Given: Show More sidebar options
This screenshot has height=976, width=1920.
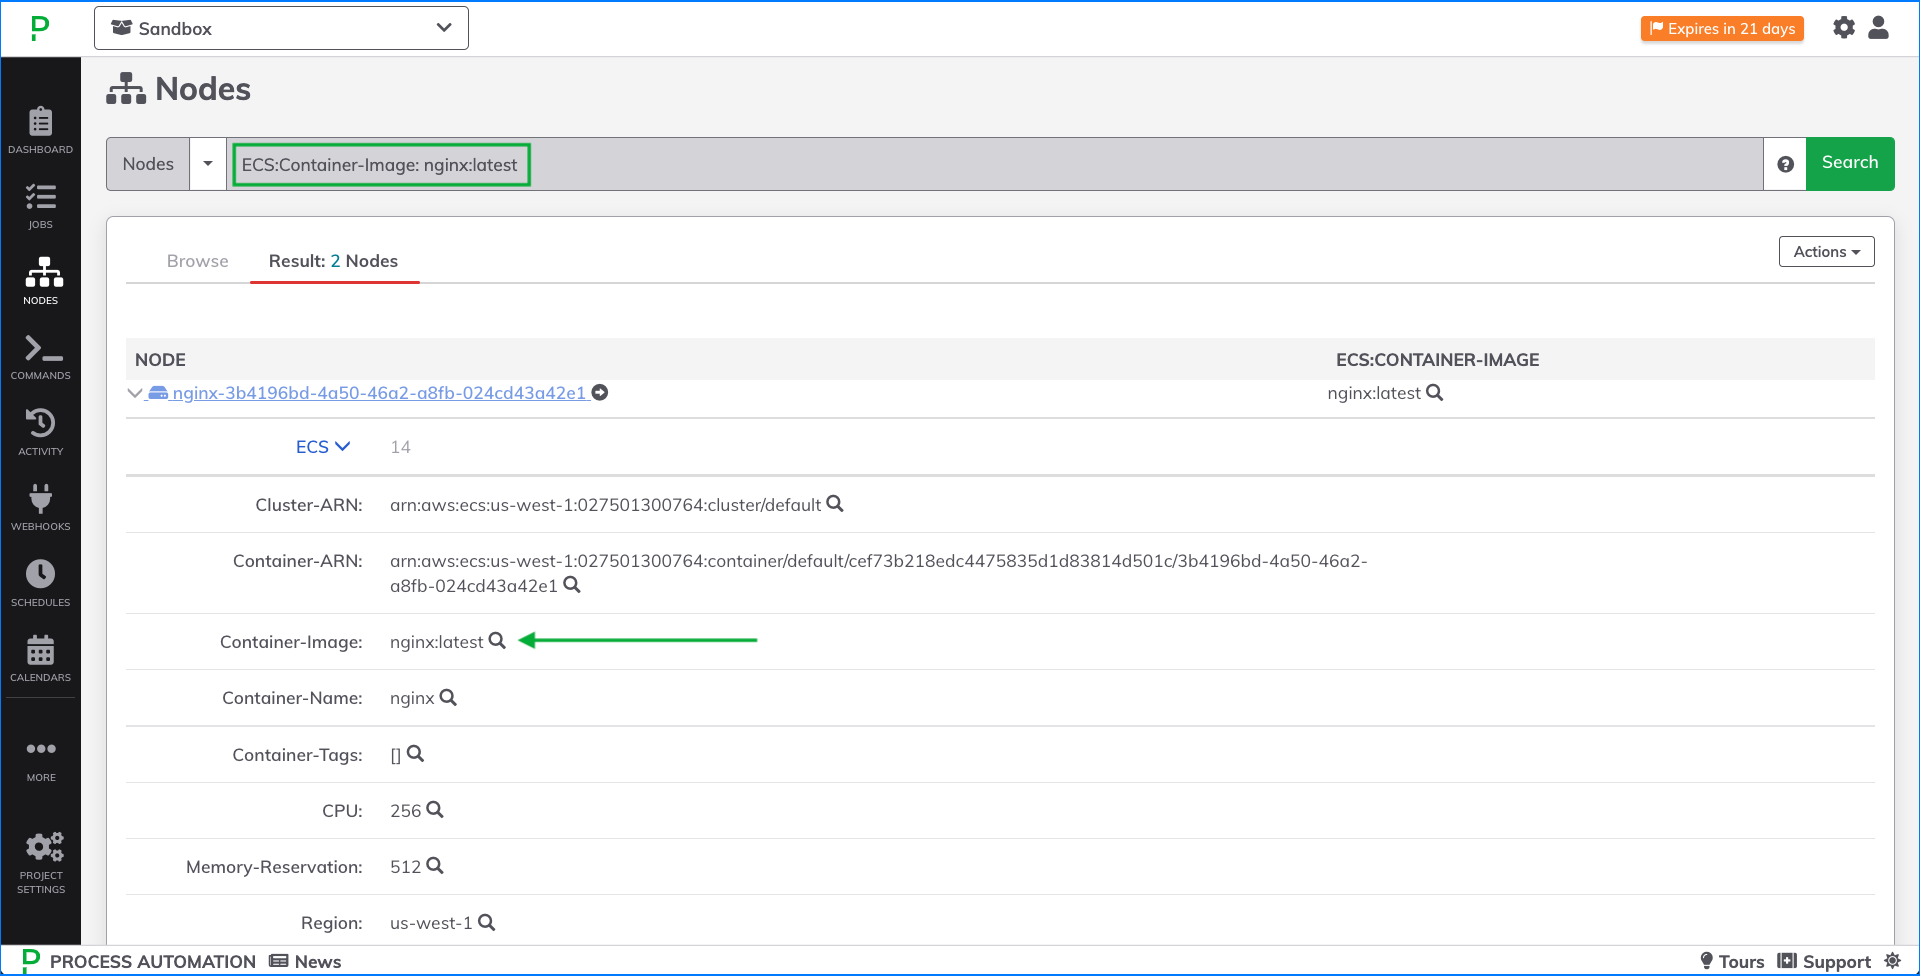Looking at the screenshot, I should (40, 760).
